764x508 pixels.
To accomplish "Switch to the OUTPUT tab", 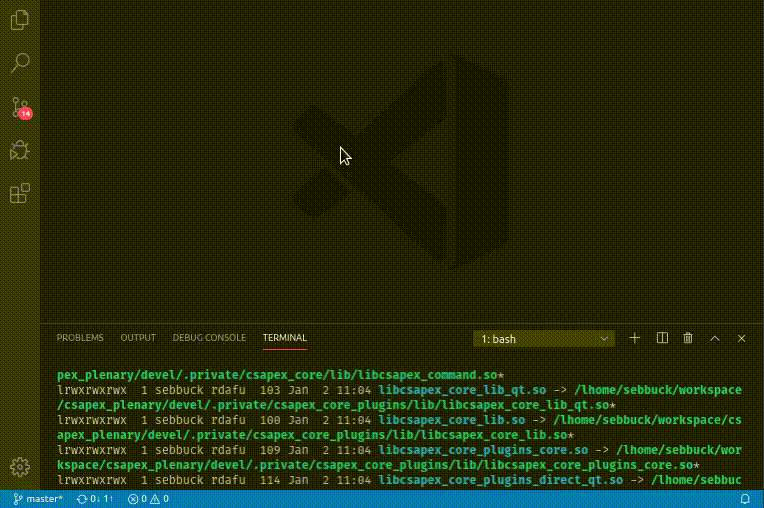I will [138, 338].
